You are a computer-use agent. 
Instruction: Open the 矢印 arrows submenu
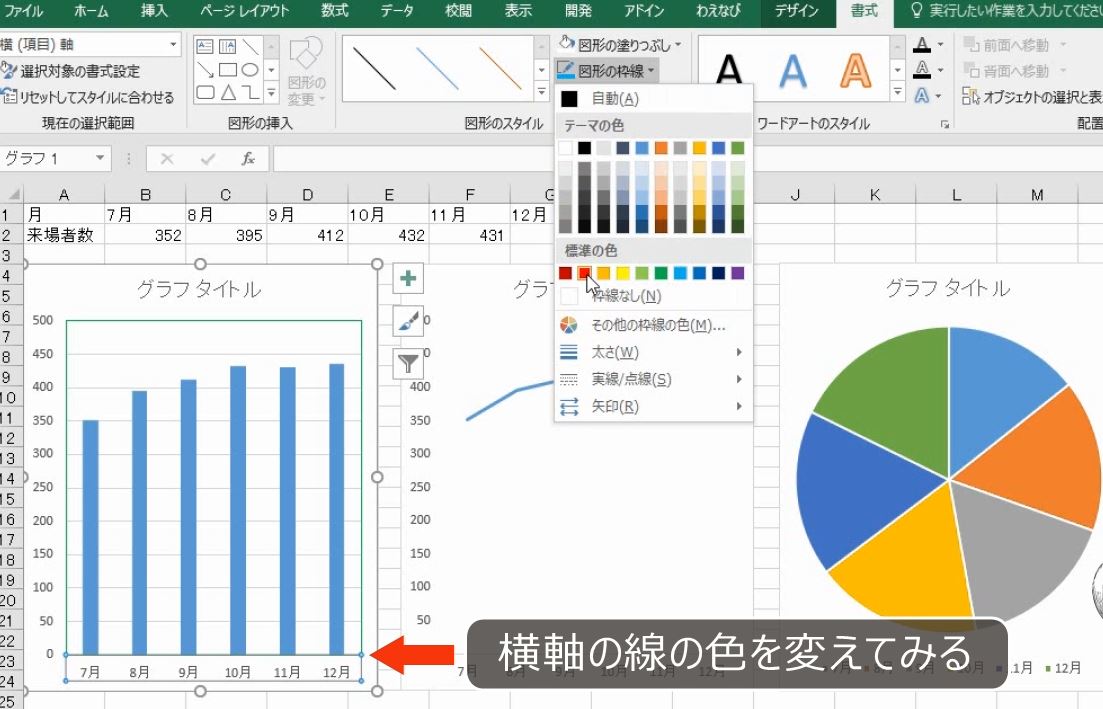(x=653, y=407)
